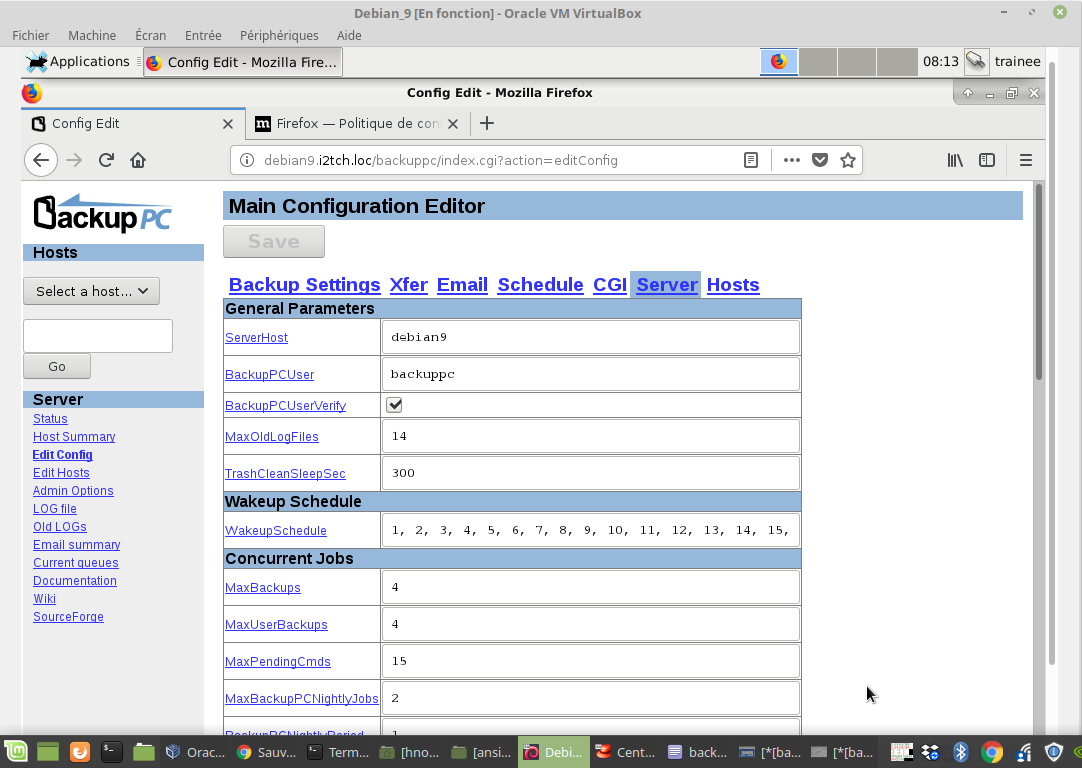The image size is (1082, 768).
Task: Open the Library icon in Firefox toolbar
Action: click(x=955, y=160)
